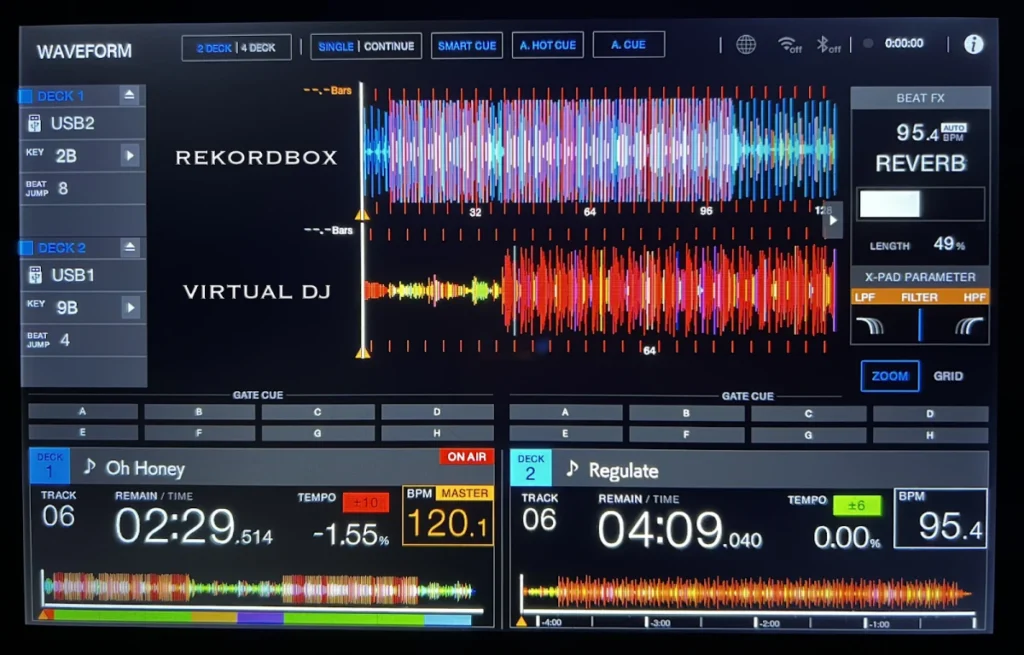Tap the Deck 2 Virtual DJ large waveform
Viewport: 1024px width, 655px height.
[601, 291]
